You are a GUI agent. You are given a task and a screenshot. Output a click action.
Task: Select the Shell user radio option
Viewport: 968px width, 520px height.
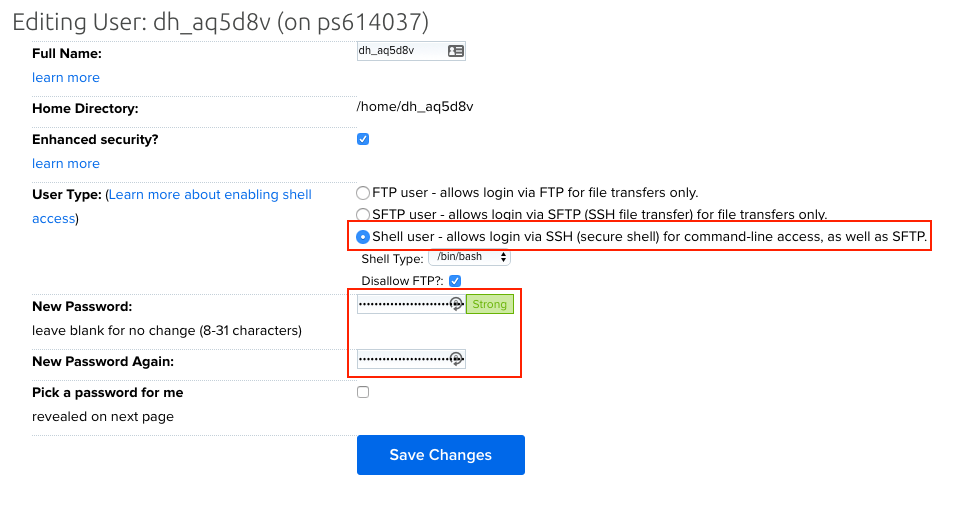click(363, 237)
